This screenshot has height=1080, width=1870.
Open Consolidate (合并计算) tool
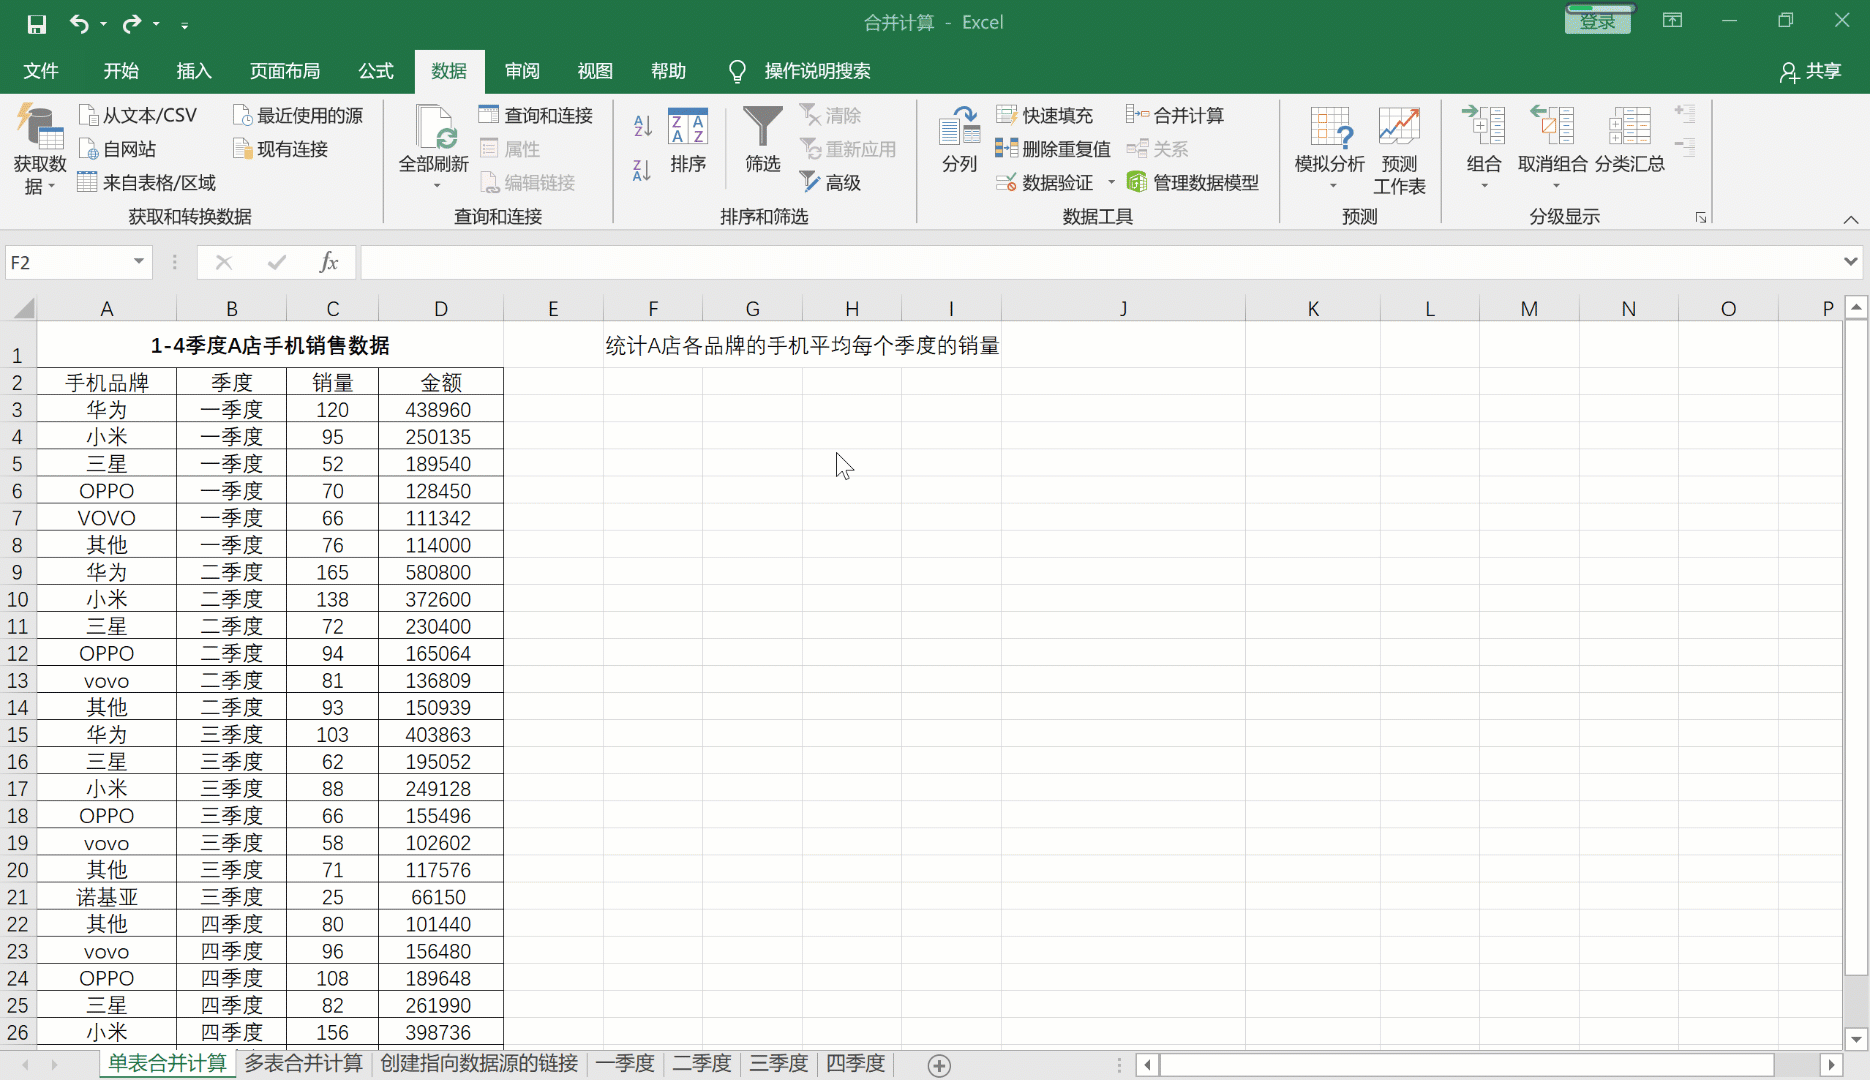click(x=1175, y=115)
